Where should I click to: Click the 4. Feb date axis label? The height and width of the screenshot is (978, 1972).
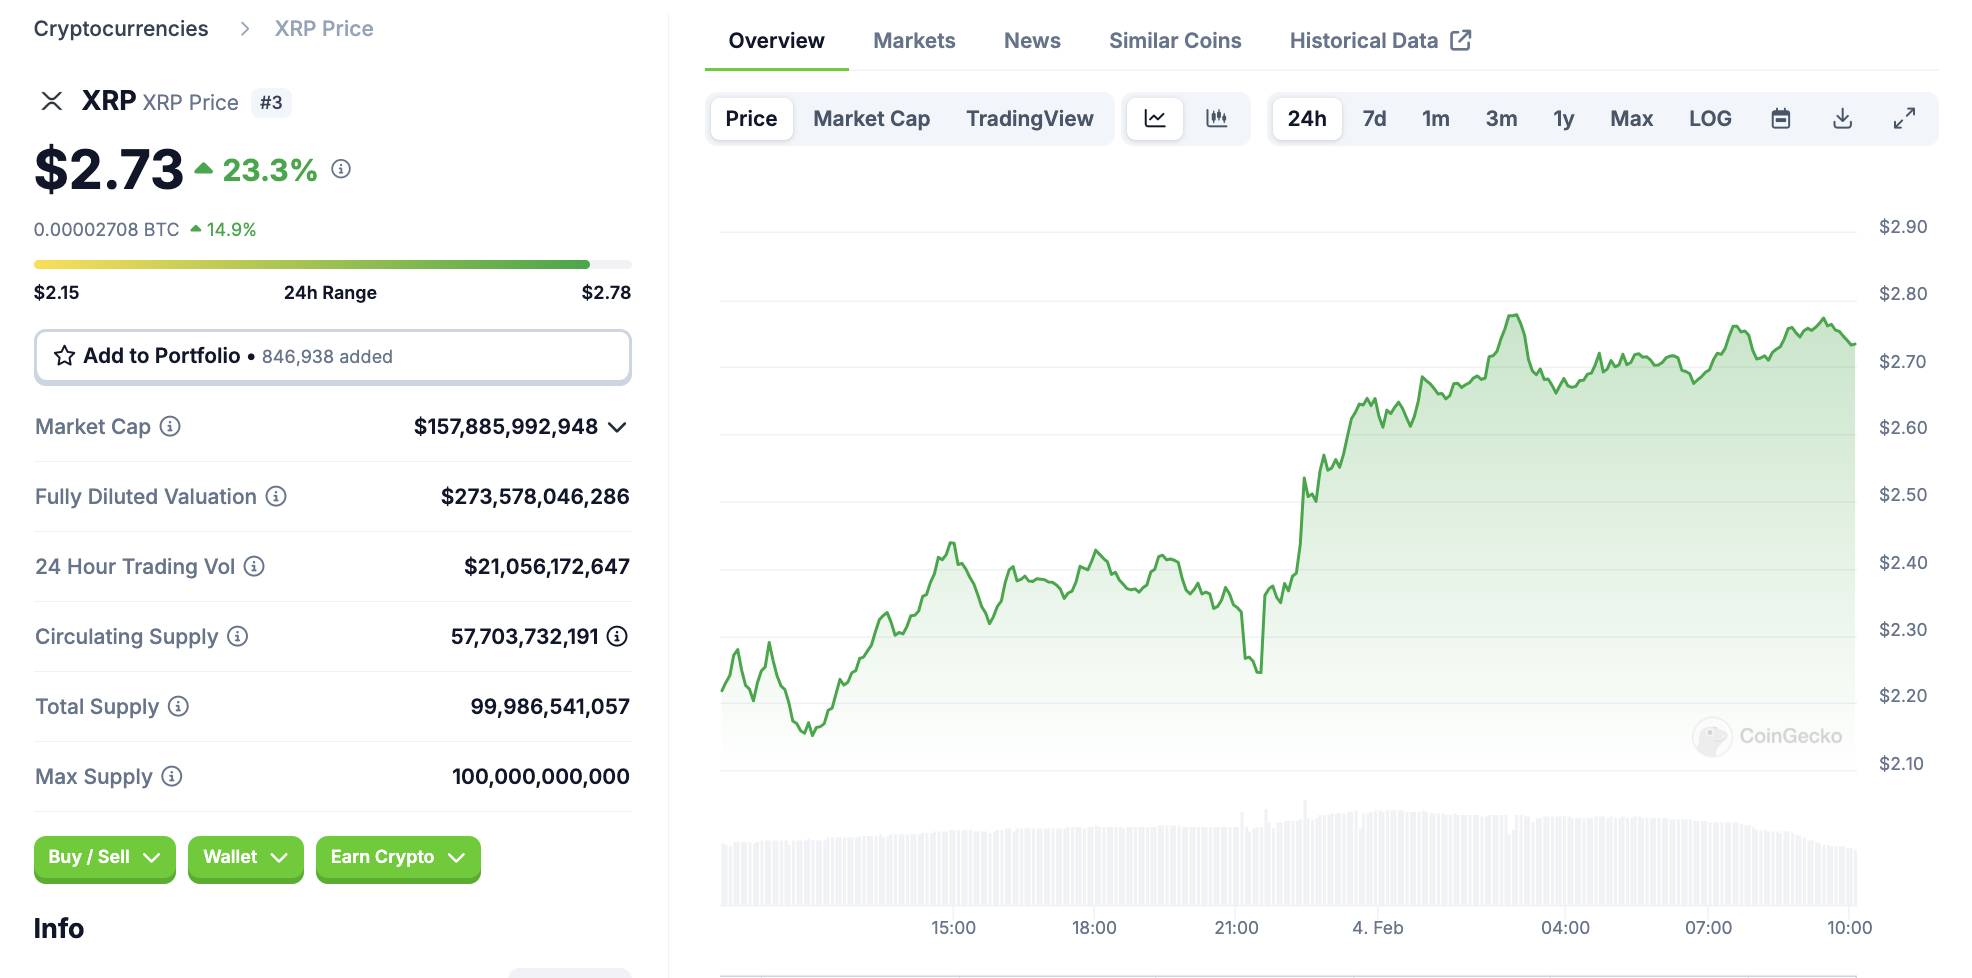pos(1378,928)
